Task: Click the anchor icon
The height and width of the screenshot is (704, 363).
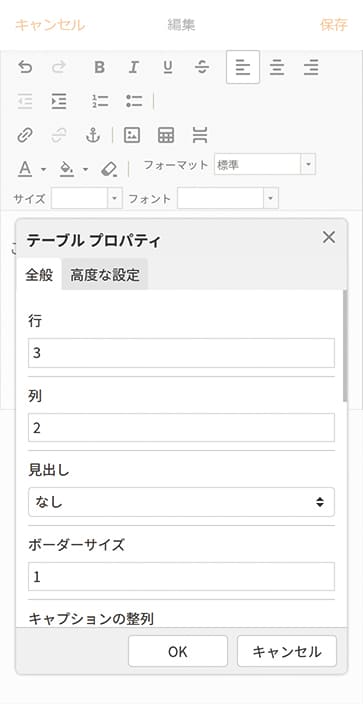Action: (93, 135)
